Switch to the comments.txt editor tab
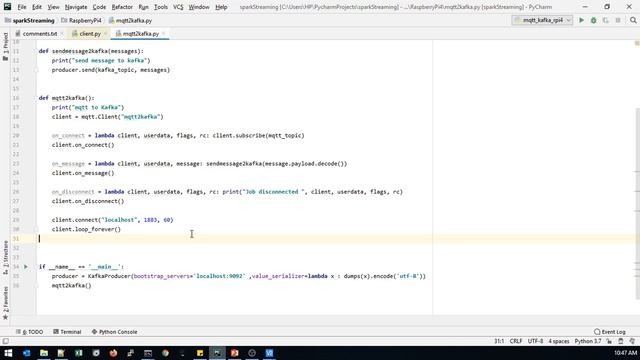 click(x=40, y=33)
